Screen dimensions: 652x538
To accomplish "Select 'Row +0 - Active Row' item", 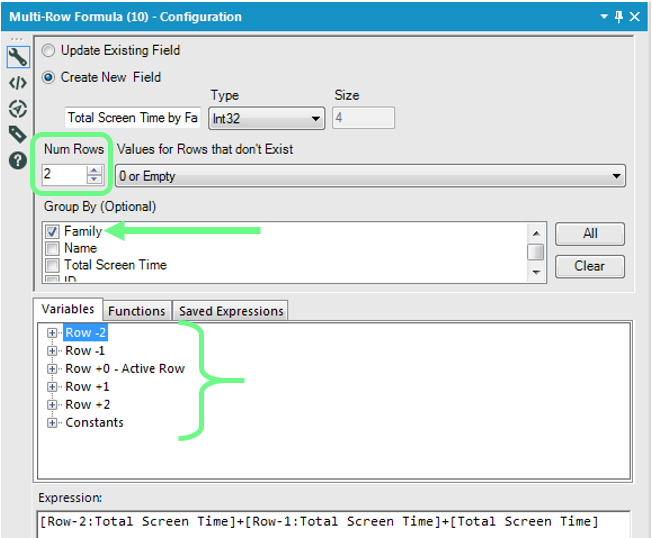I will (125, 369).
